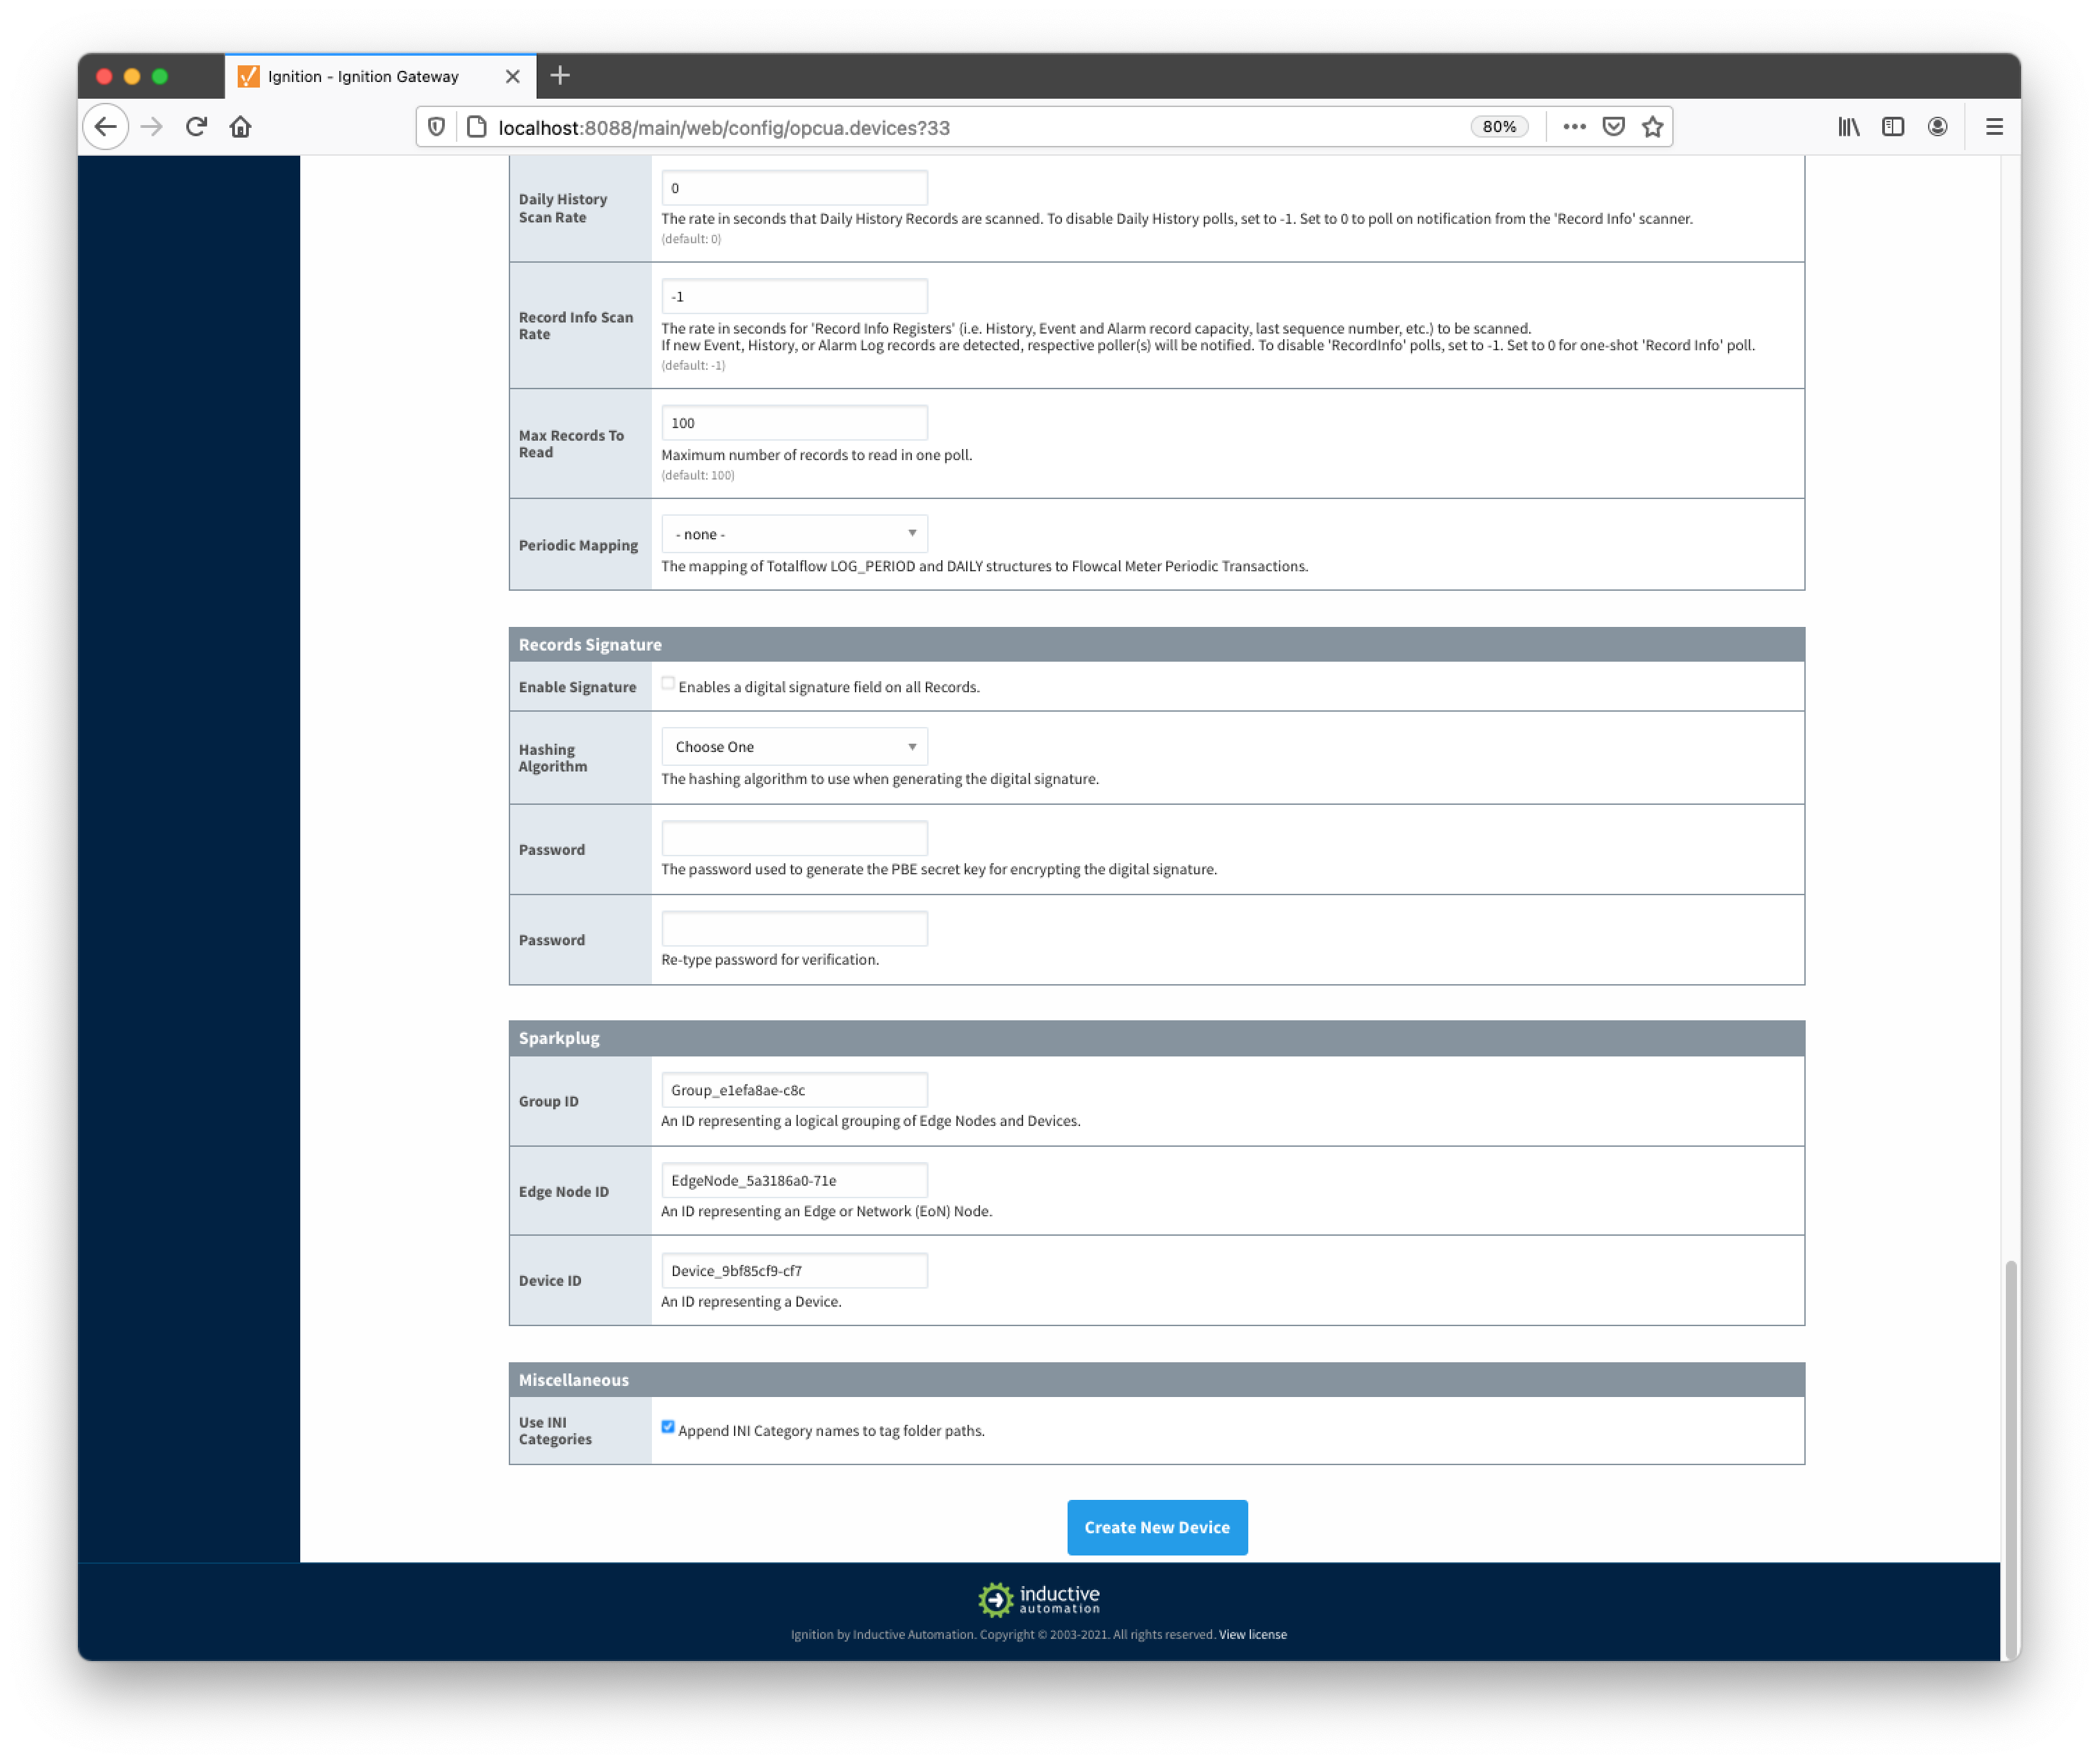Open the Periodic Mapping dropdown
The image size is (2099, 1764).
coord(794,534)
